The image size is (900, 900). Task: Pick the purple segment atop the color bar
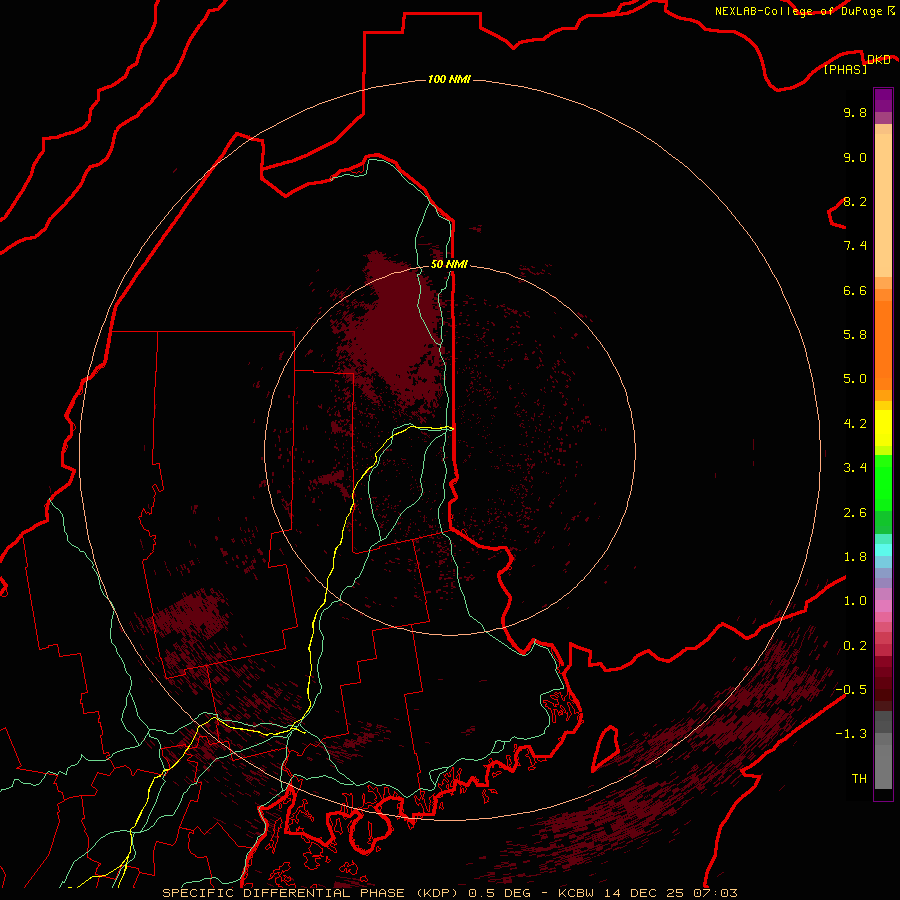(883, 100)
